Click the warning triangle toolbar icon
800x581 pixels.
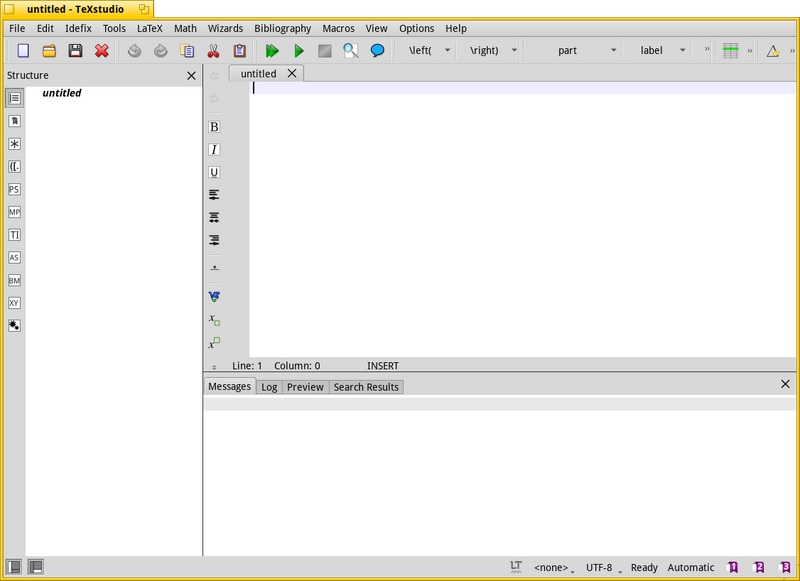[x=772, y=50]
